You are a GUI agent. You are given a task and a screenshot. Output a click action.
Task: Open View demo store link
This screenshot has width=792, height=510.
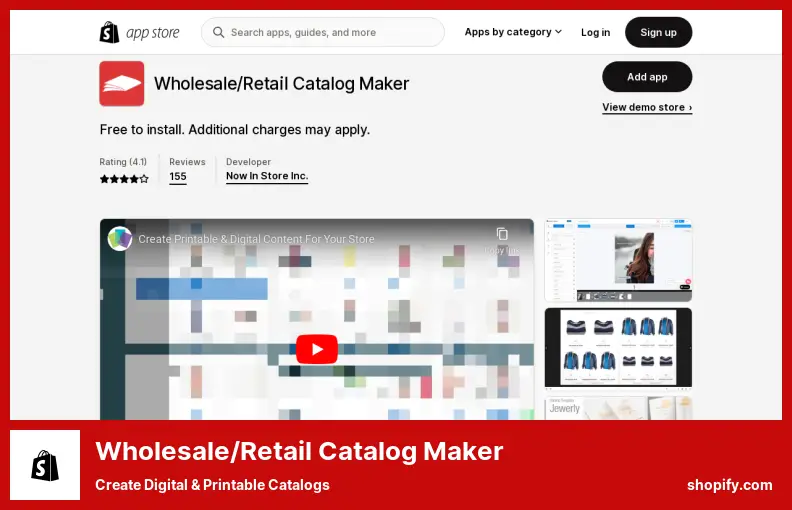click(x=647, y=107)
